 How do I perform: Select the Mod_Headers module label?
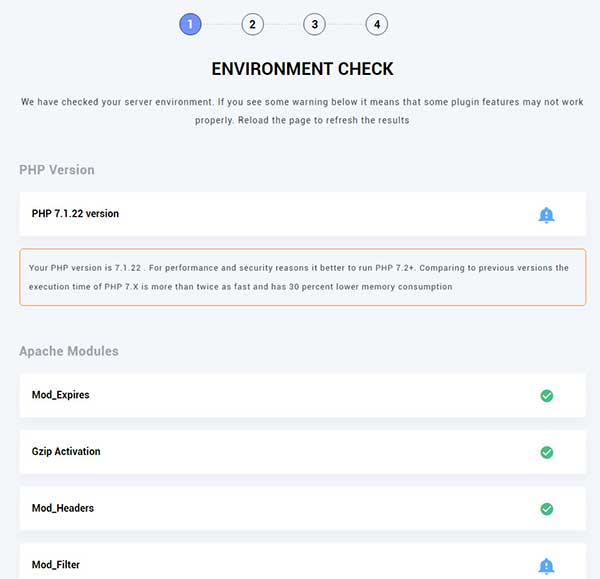pyautogui.click(x=63, y=509)
